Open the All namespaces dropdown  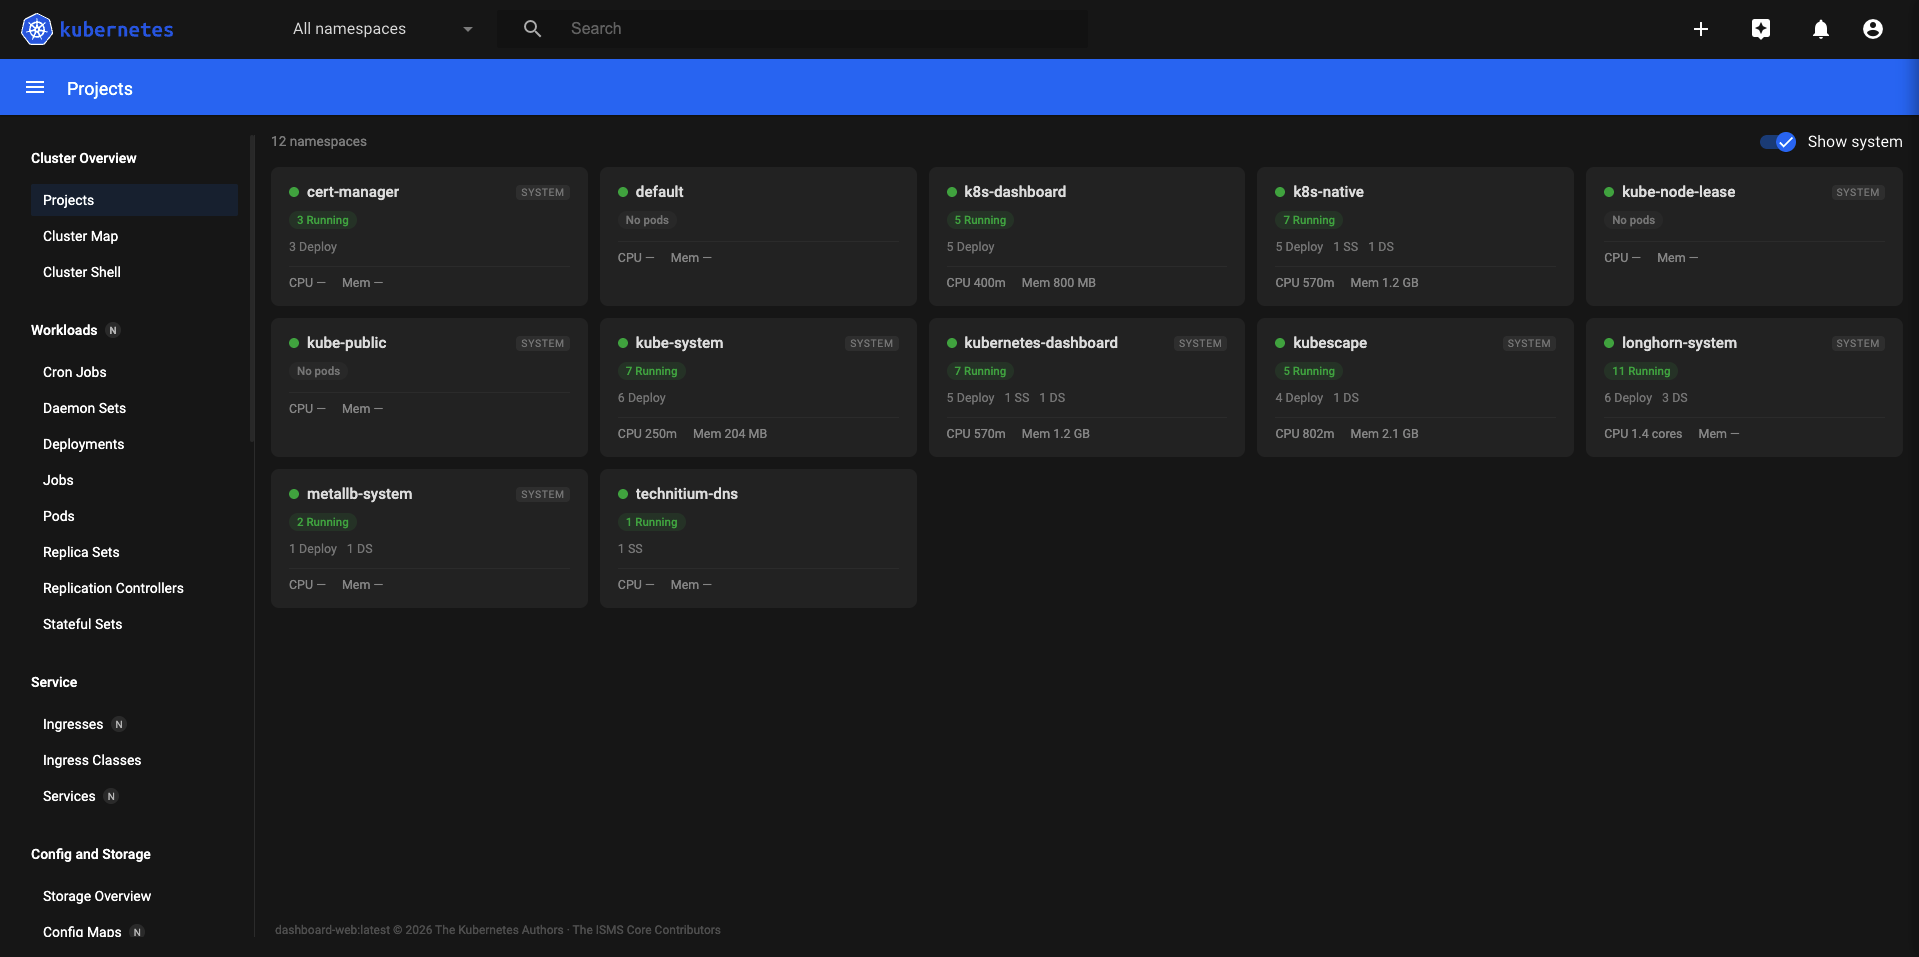[x=383, y=29]
